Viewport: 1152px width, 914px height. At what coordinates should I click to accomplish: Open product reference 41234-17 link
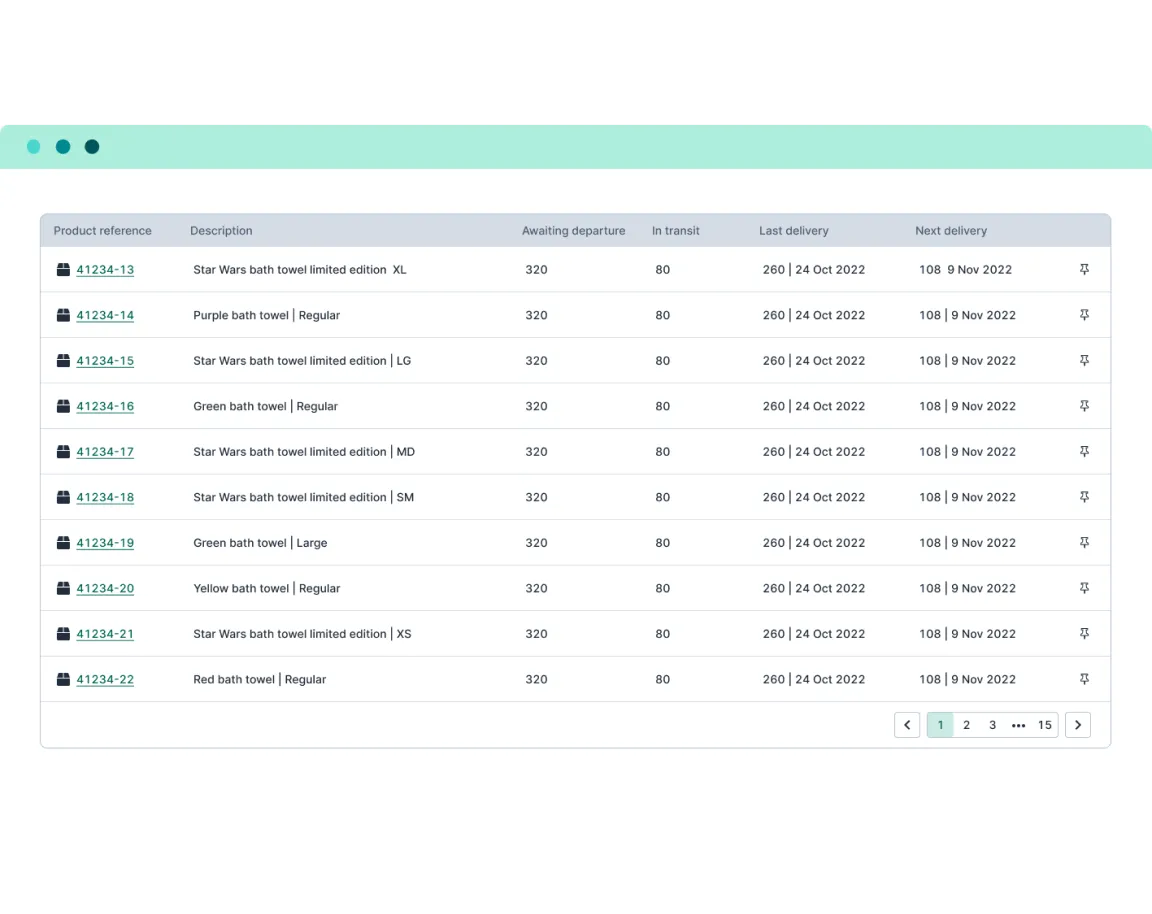[105, 452]
